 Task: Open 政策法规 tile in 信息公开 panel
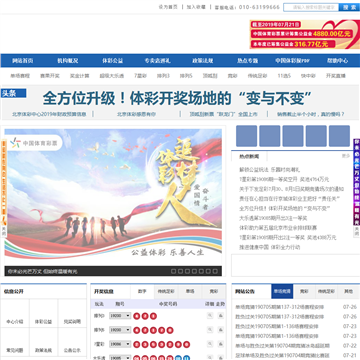(x=43, y=342)
